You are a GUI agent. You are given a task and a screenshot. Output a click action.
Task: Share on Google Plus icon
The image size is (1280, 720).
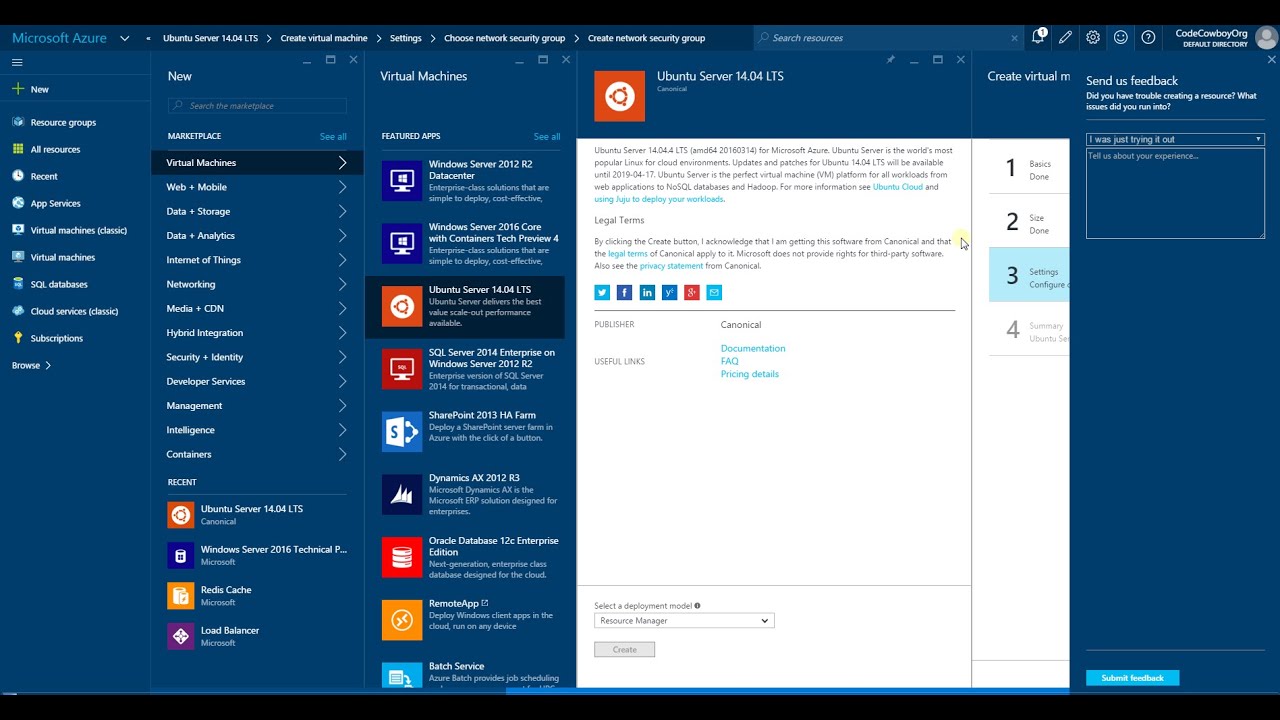pos(691,292)
